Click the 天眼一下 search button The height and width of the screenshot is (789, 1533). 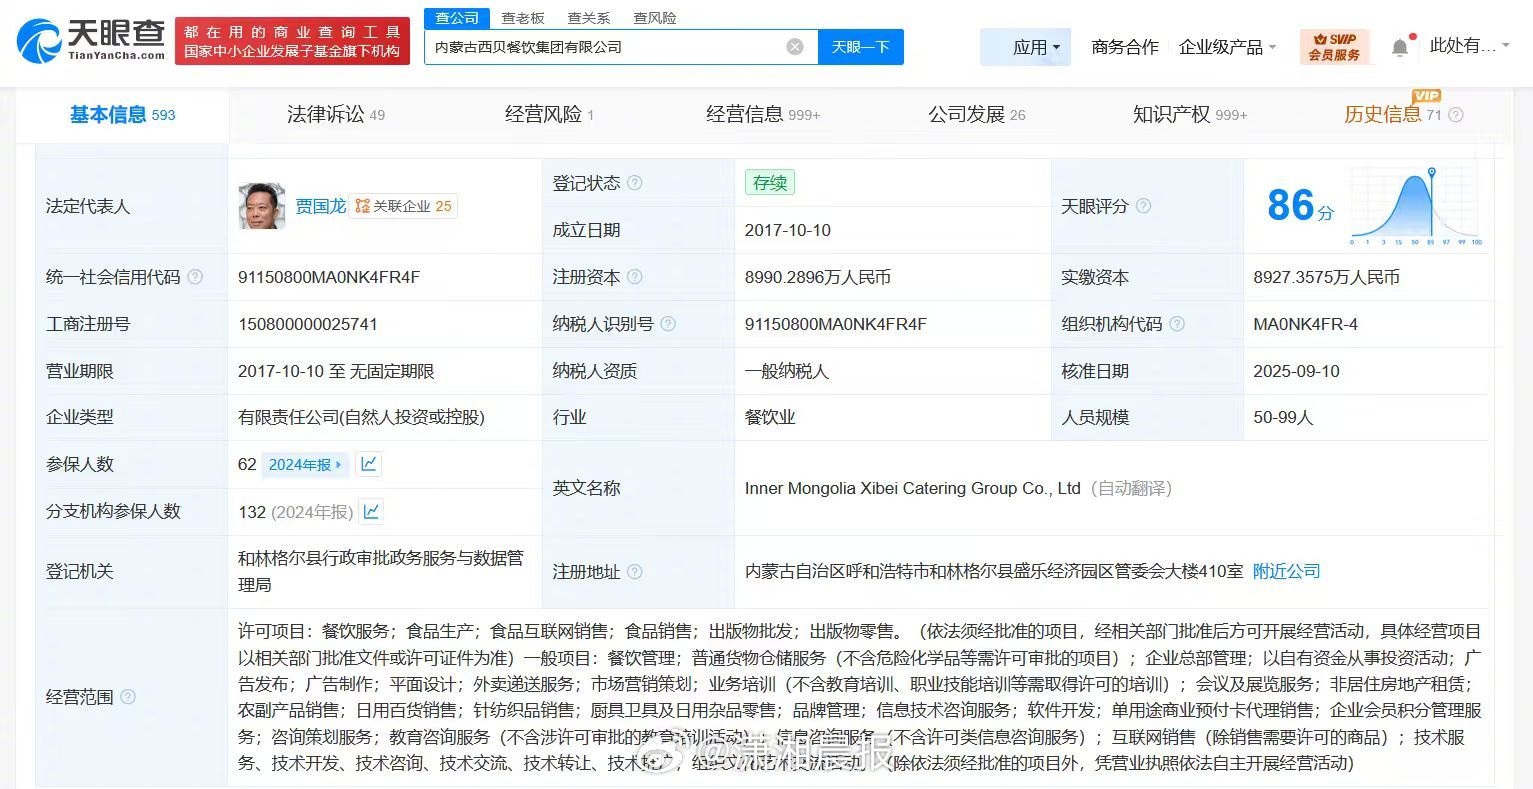pyautogui.click(x=861, y=47)
